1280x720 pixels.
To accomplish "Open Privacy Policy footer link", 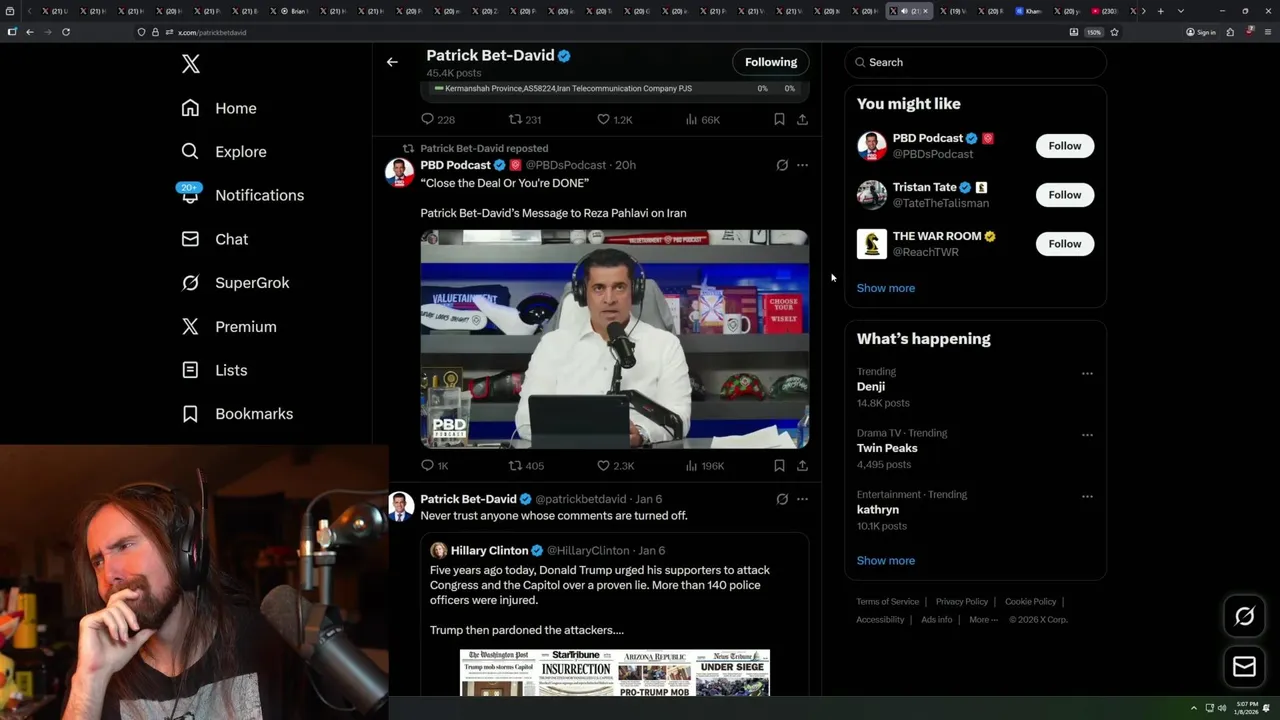I will point(962,602).
